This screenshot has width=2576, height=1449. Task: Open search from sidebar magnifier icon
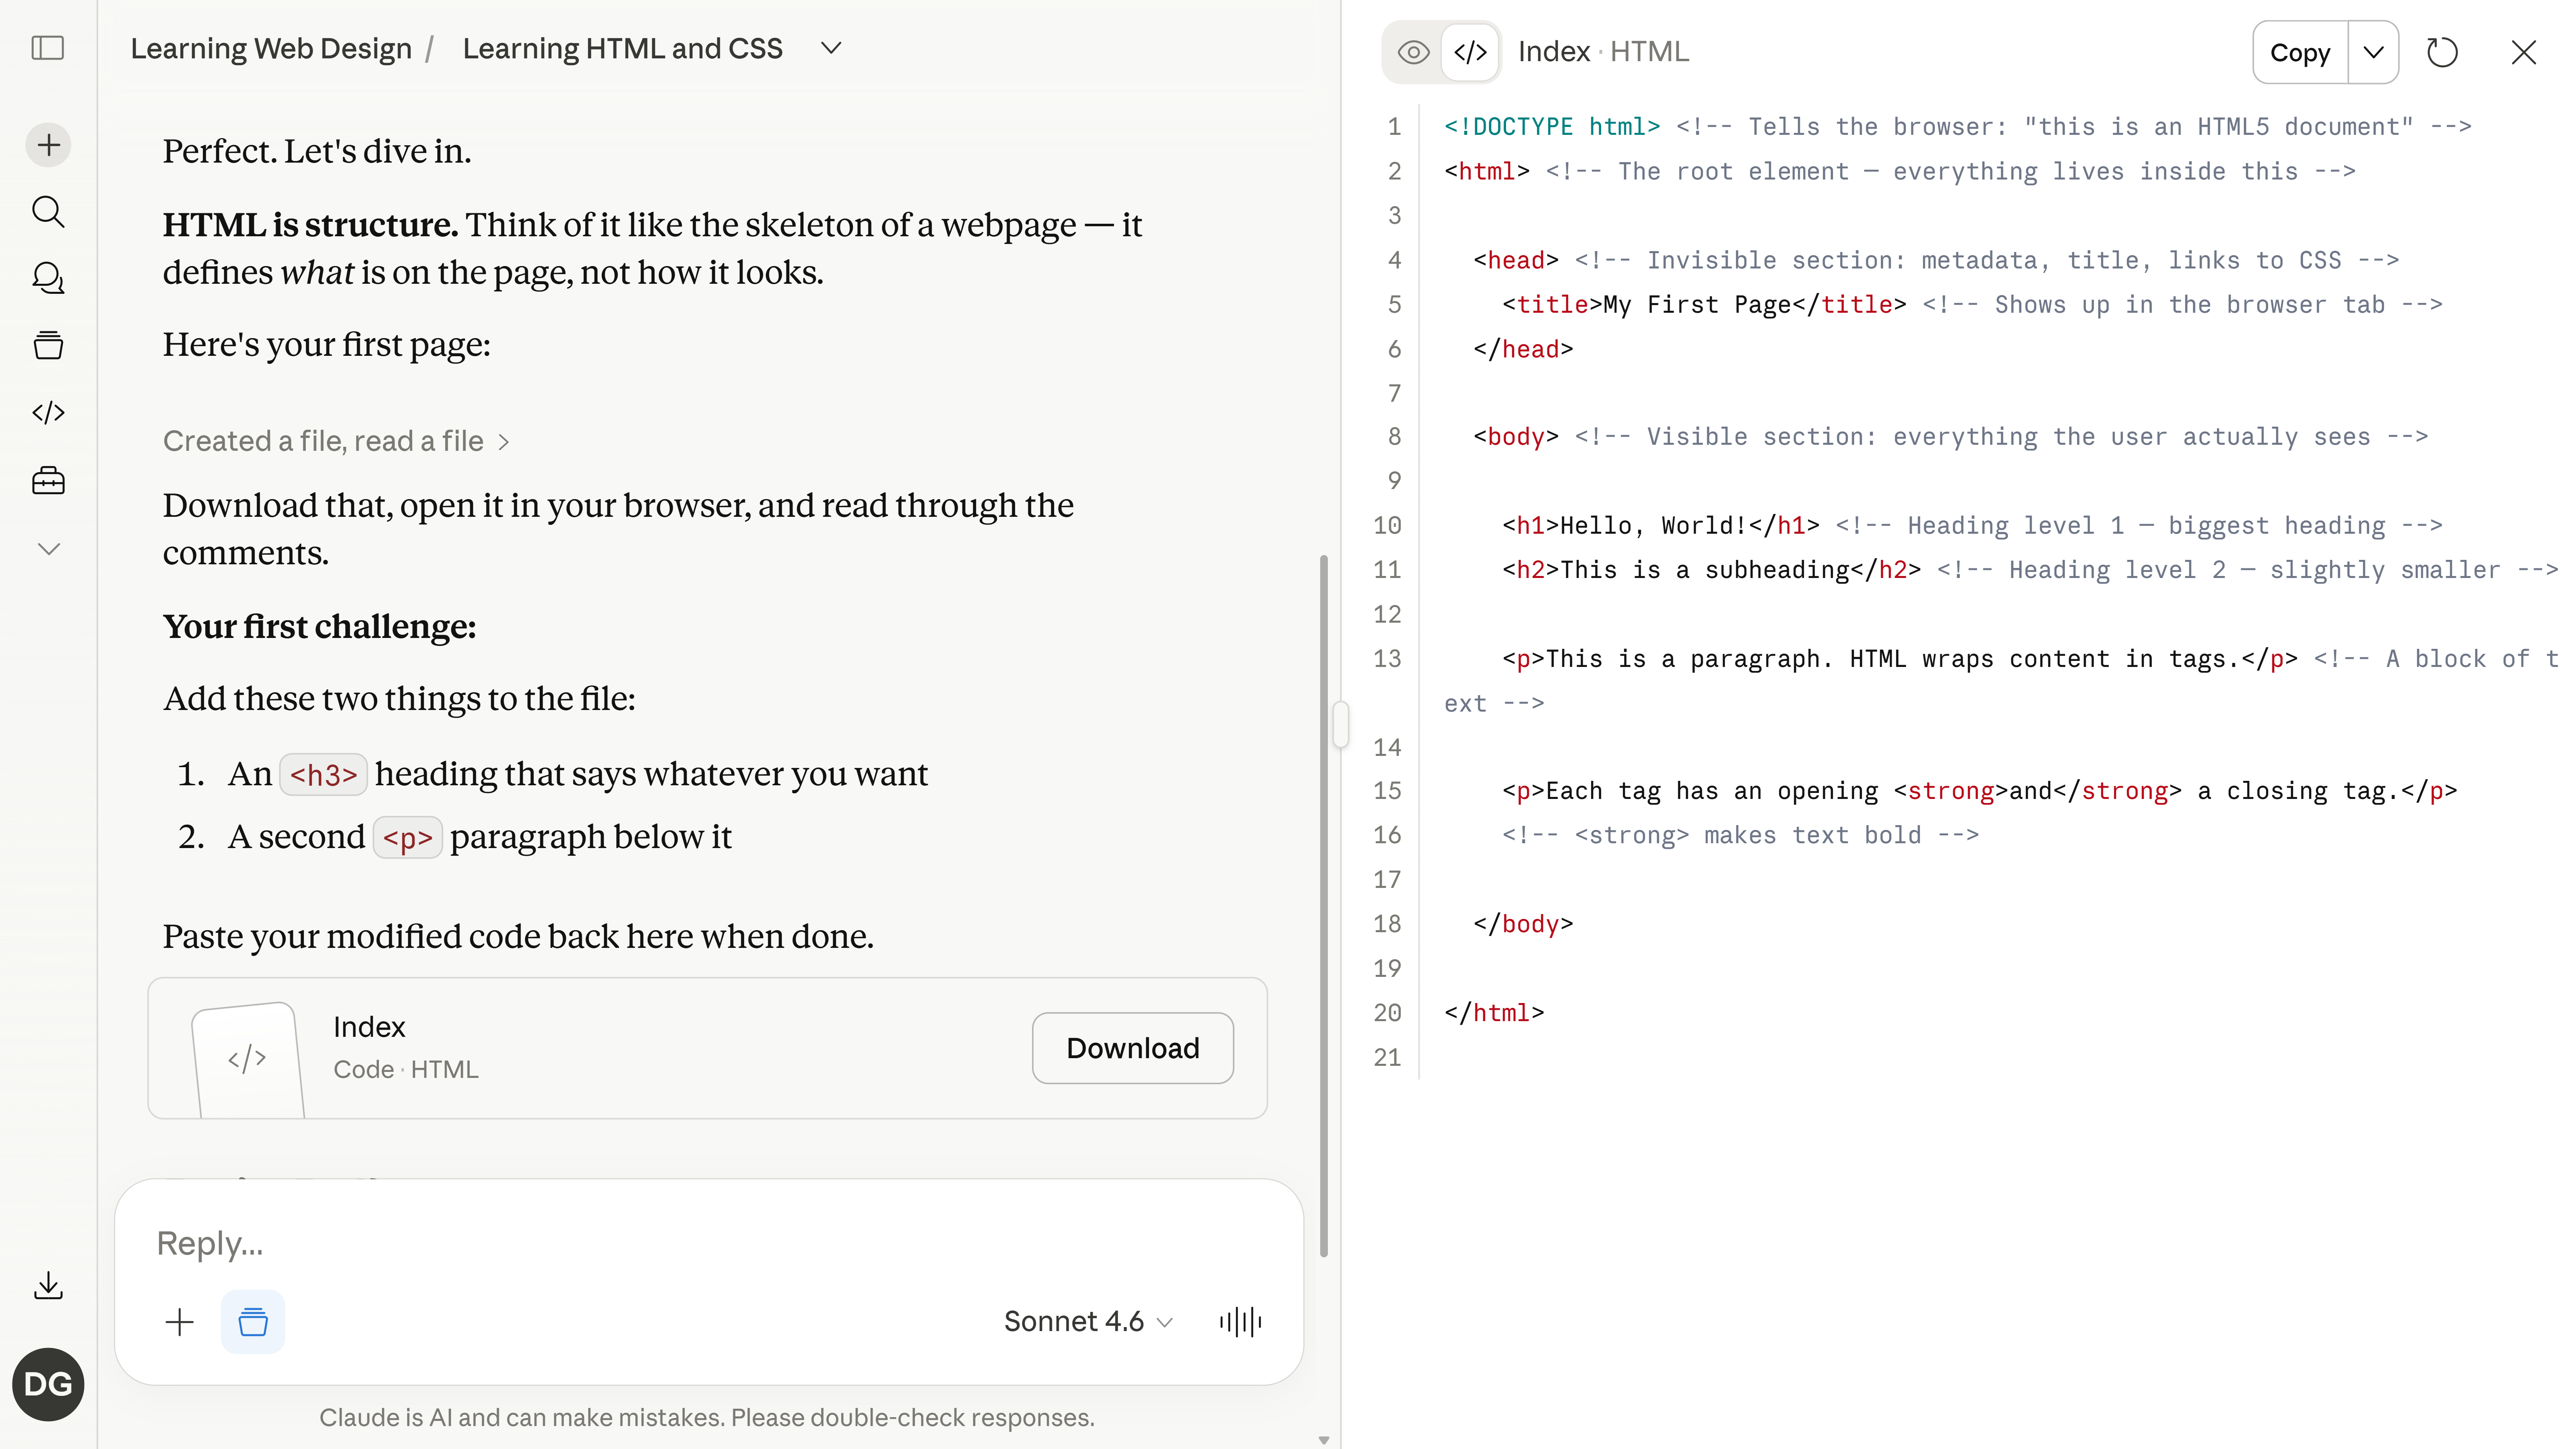coord(48,212)
